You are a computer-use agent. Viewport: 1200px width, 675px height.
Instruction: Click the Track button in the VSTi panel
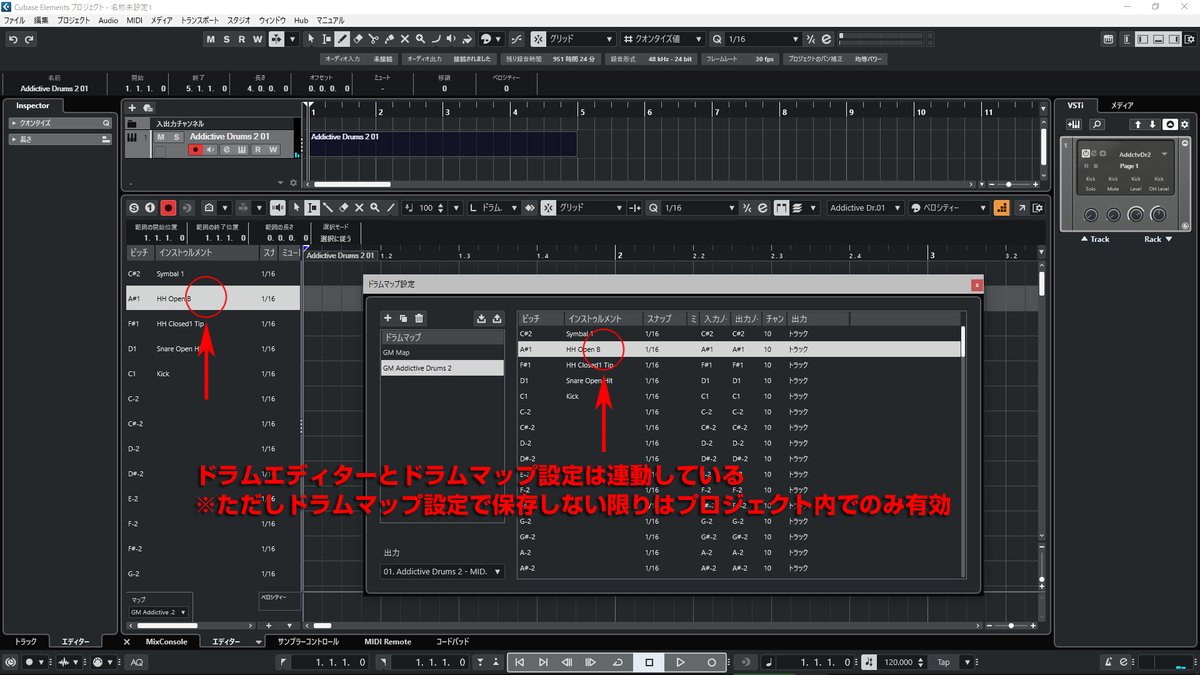click(1095, 239)
